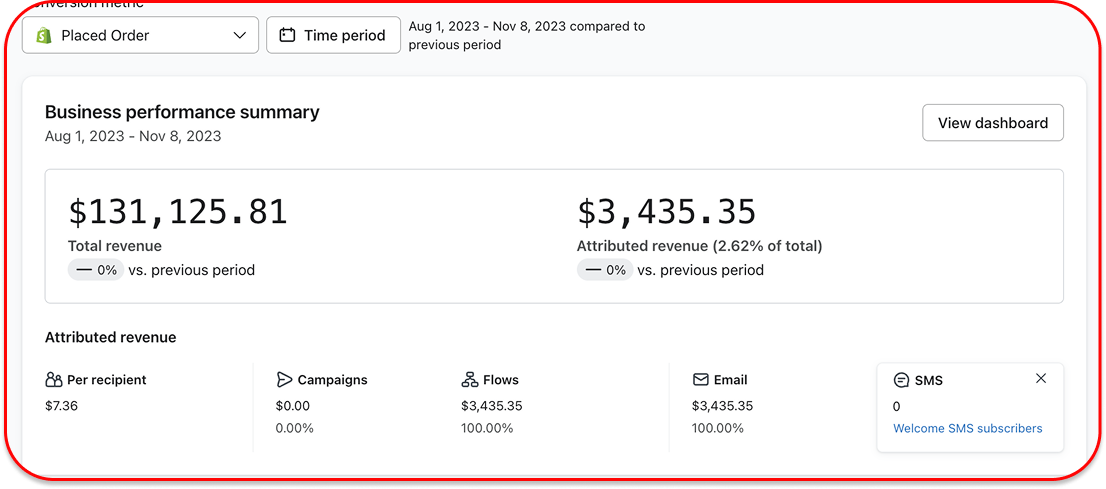
Task: Select the Flows label
Action: coord(500,380)
